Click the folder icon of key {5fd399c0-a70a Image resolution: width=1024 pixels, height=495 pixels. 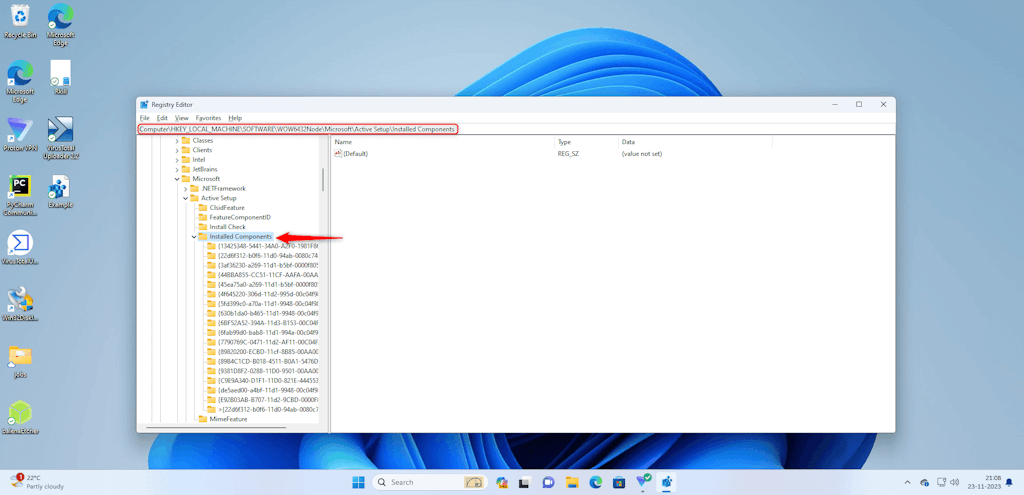[211, 304]
